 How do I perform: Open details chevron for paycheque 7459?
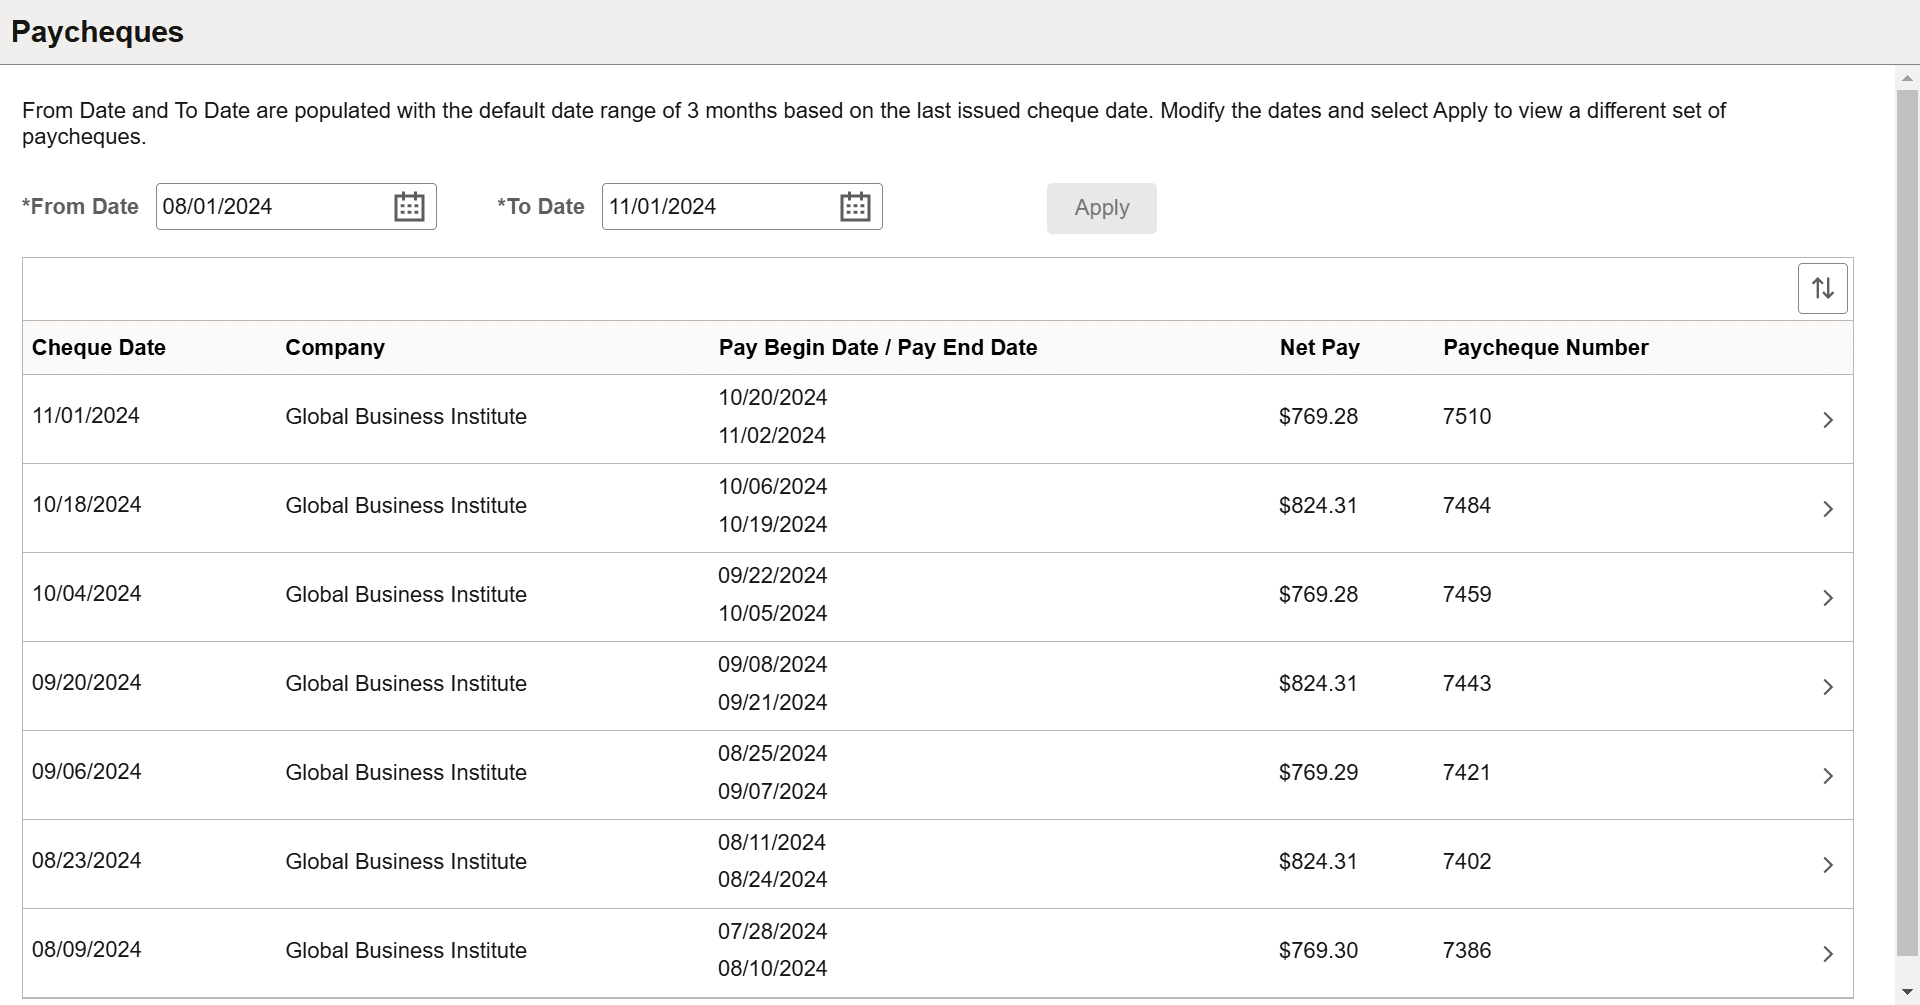(1827, 598)
